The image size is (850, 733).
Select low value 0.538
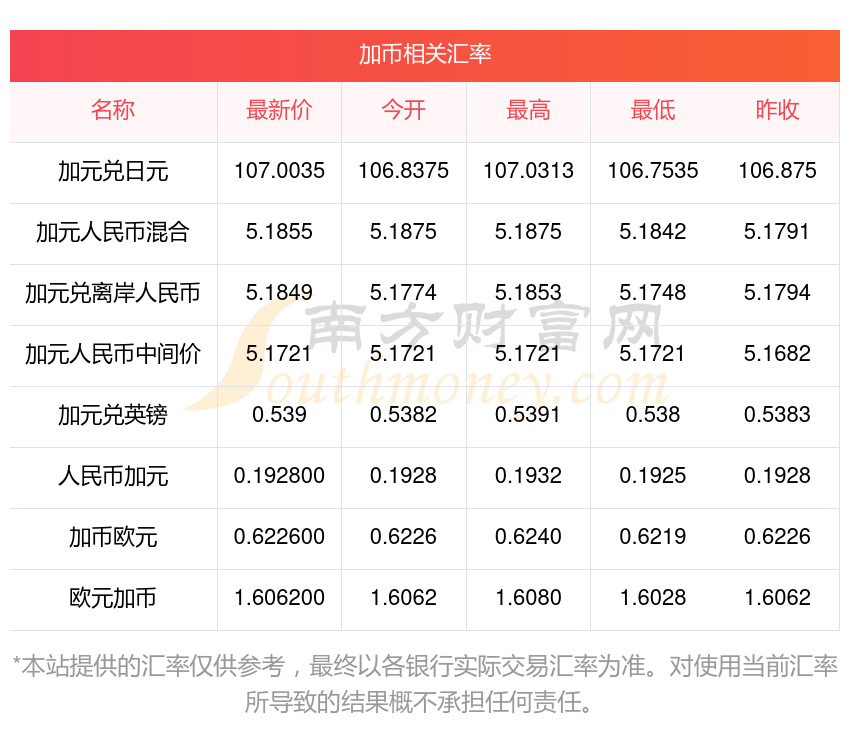click(653, 415)
